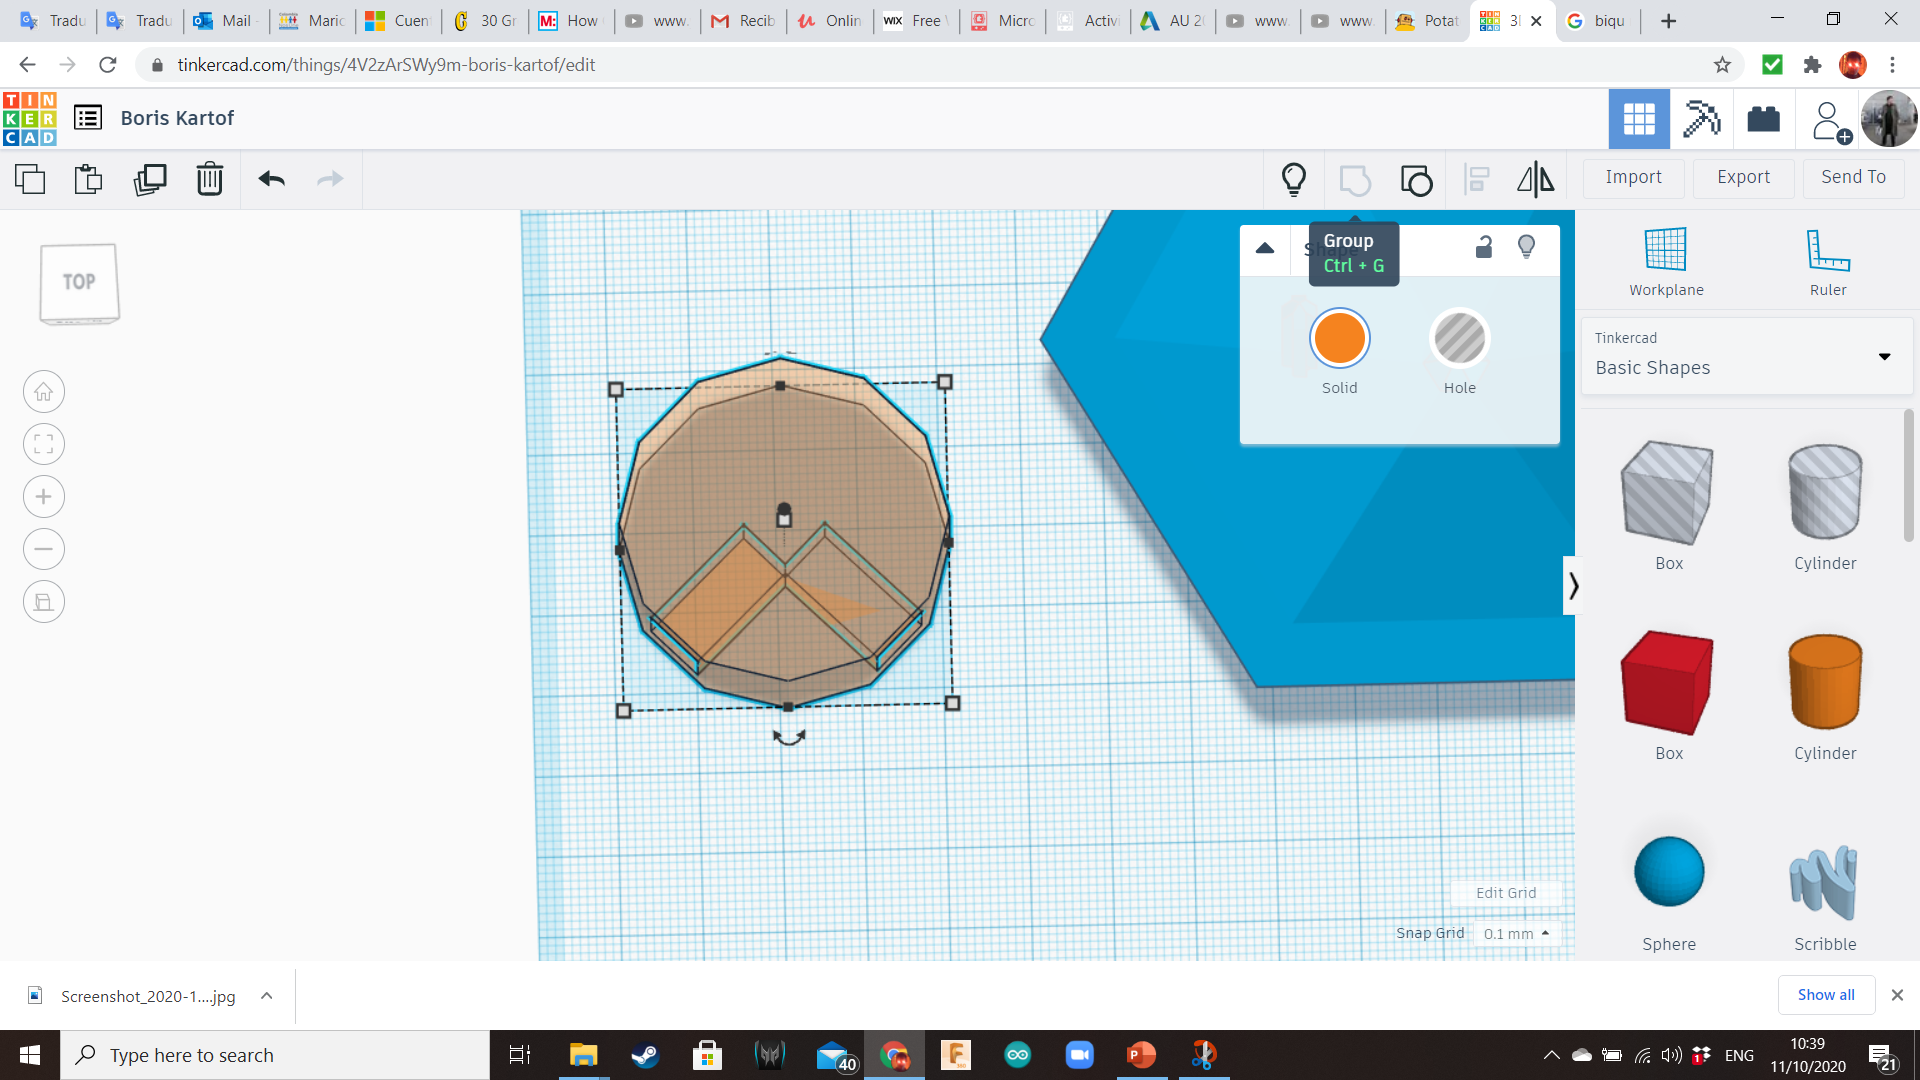Click the Mirror tool icon
Screen dimensions: 1920x1080
coord(1535,180)
